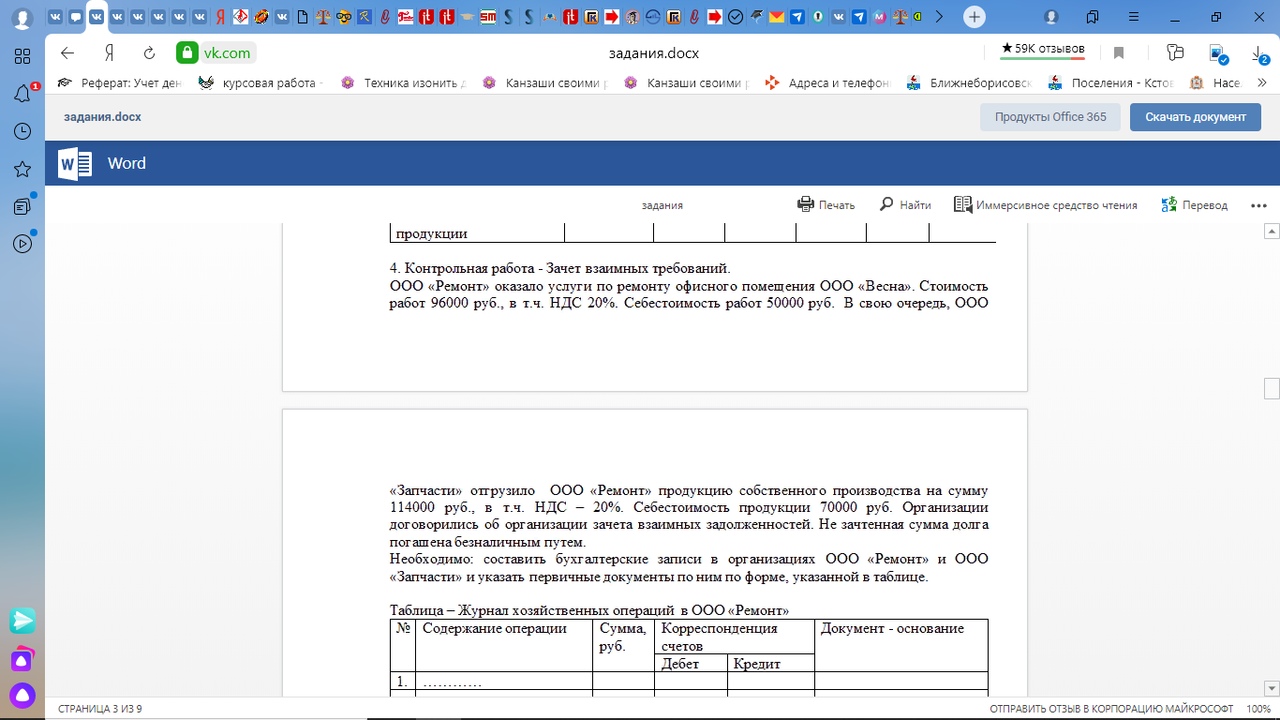Open the three-dots more options menu

pos(1259,205)
